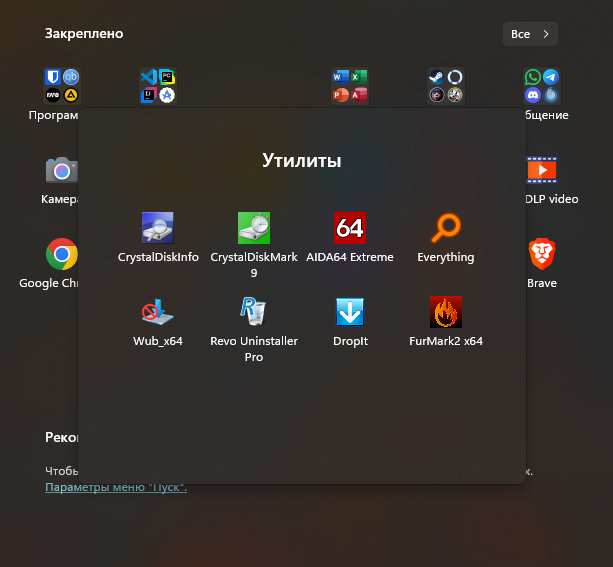Click the Закреплено heading
This screenshot has height=567, width=613.
[84, 34]
